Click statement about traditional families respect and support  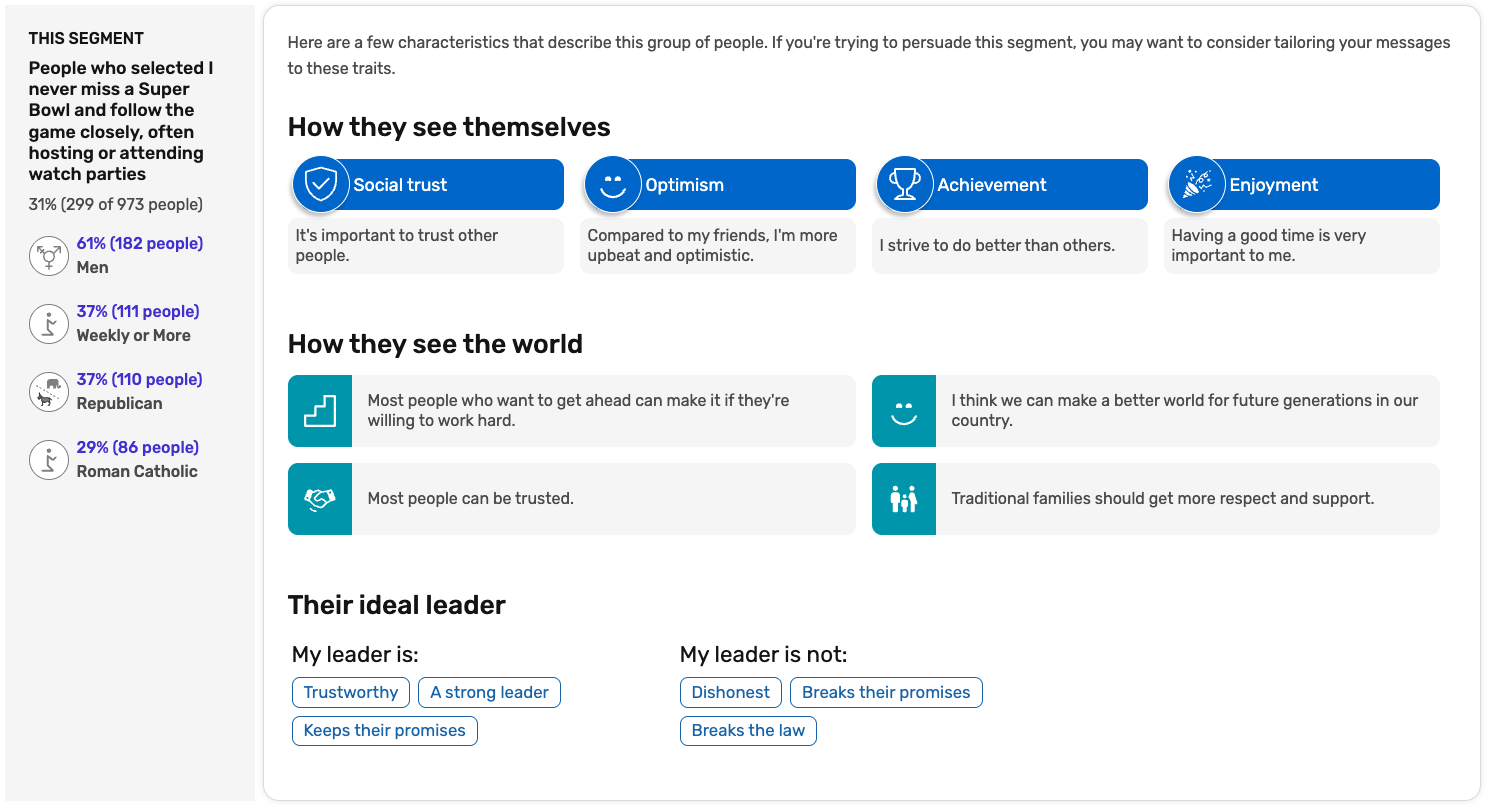[1163, 498]
